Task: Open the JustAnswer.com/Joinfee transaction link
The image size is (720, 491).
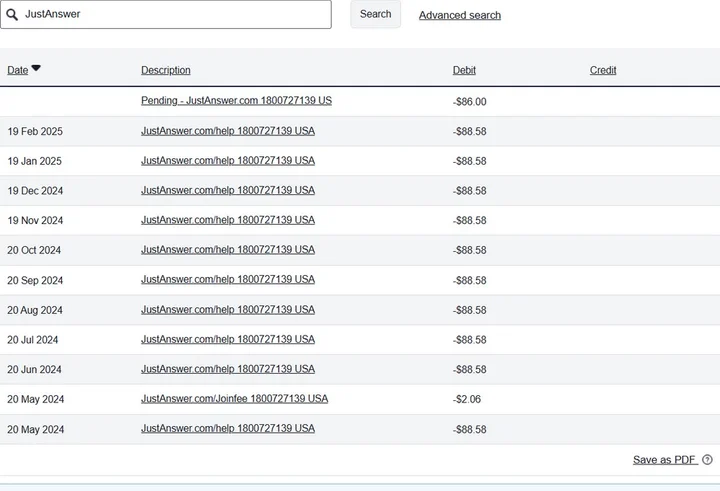Action: 234,399
